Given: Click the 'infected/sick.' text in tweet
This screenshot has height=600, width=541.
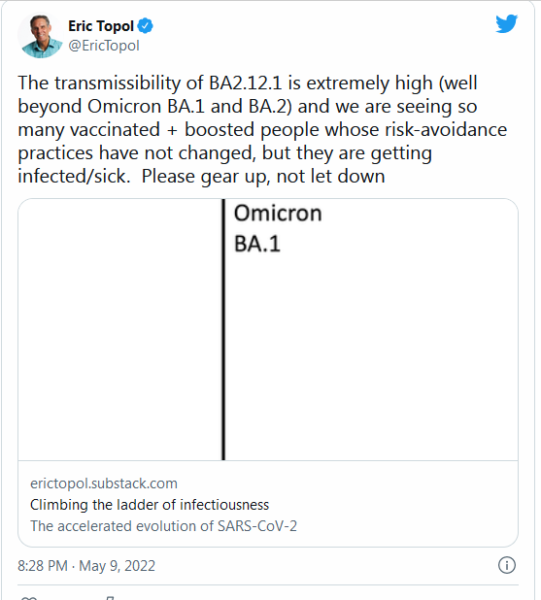Looking at the screenshot, I should pos(74,176).
